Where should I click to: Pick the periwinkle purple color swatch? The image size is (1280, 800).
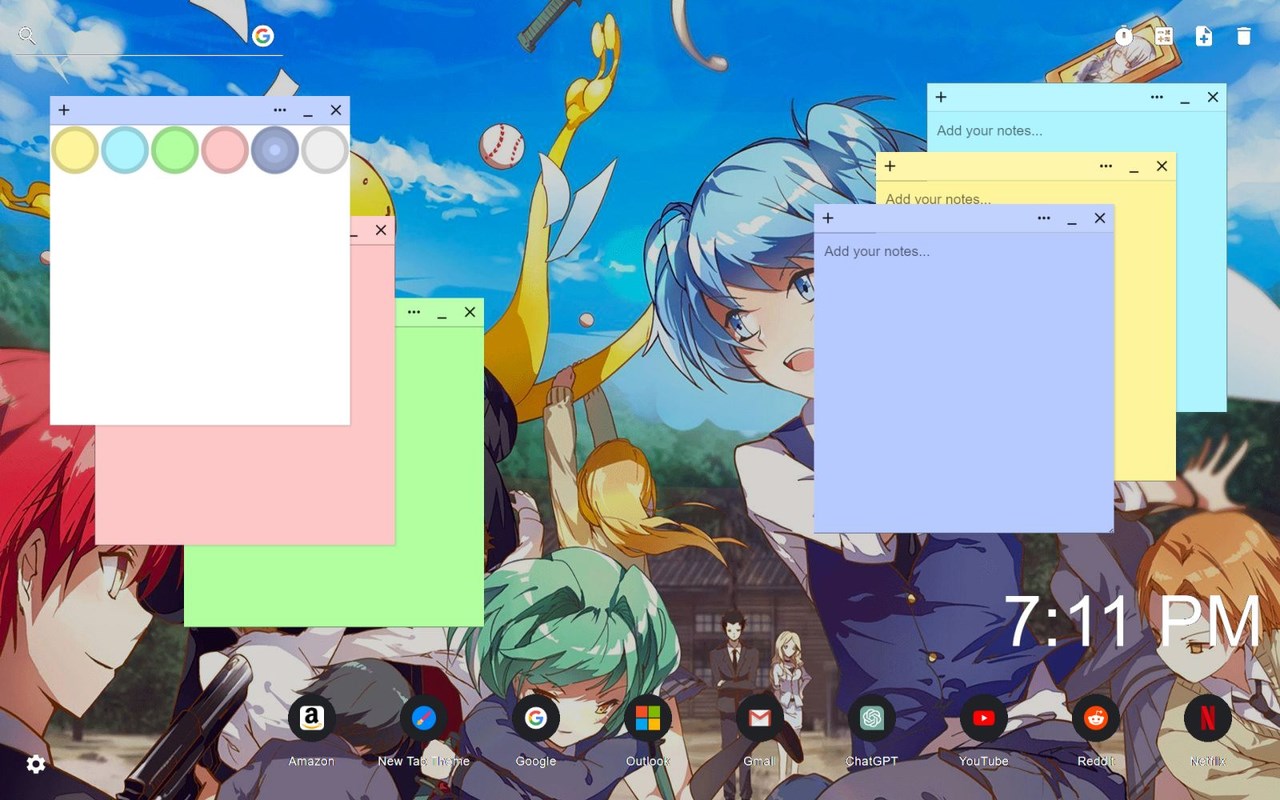click(275, 150)
